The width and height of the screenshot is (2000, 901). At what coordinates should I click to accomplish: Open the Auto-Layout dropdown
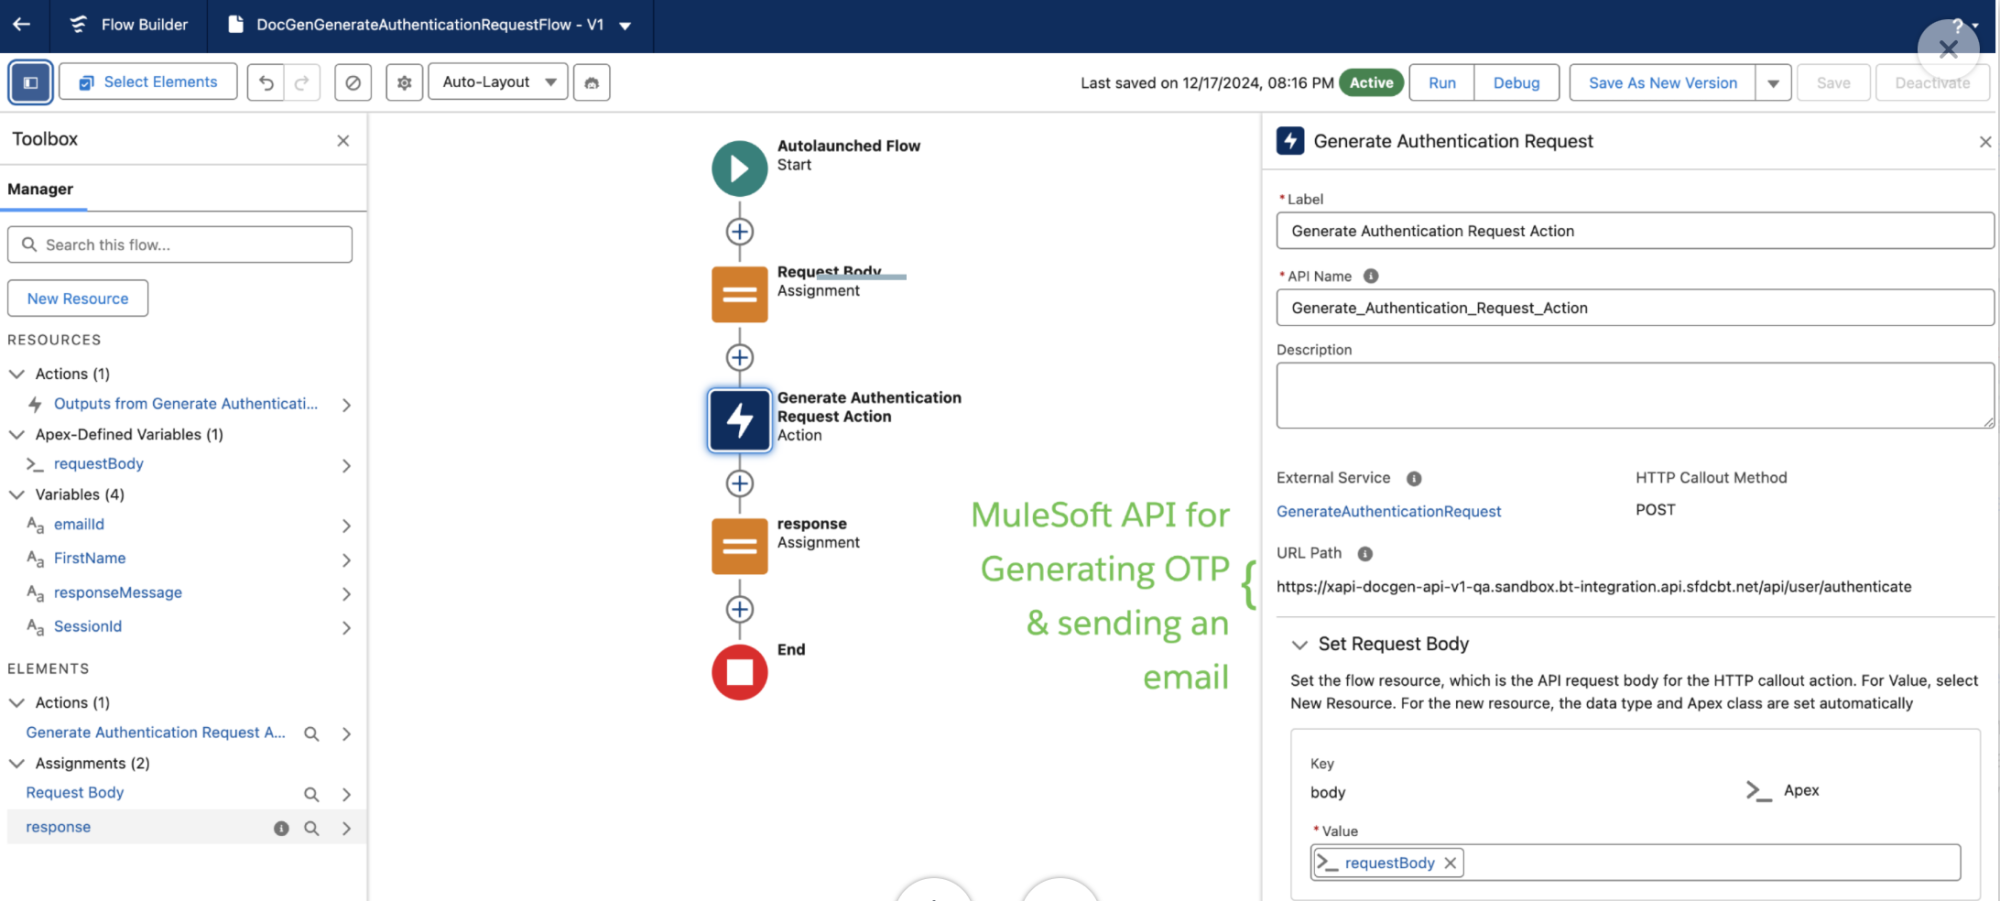tap(497, 82)
